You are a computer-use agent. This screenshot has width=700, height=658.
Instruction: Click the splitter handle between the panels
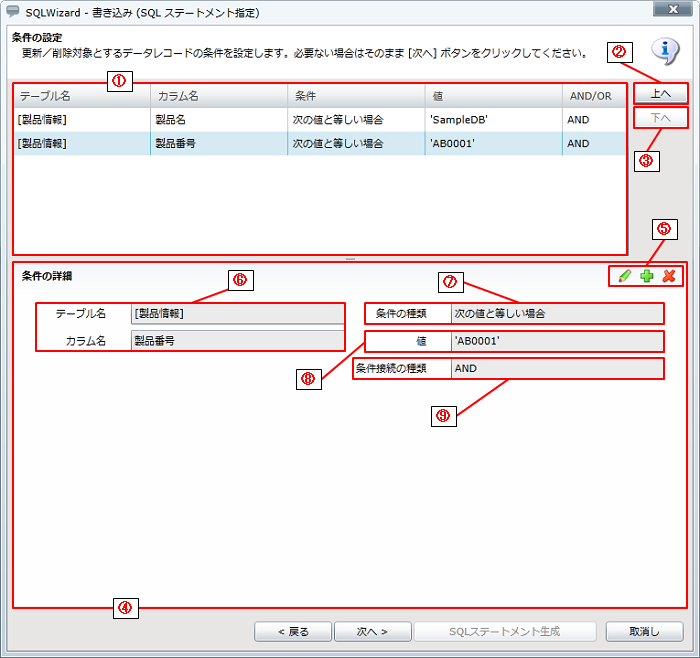pyautogui.click(x=350, y=259)
